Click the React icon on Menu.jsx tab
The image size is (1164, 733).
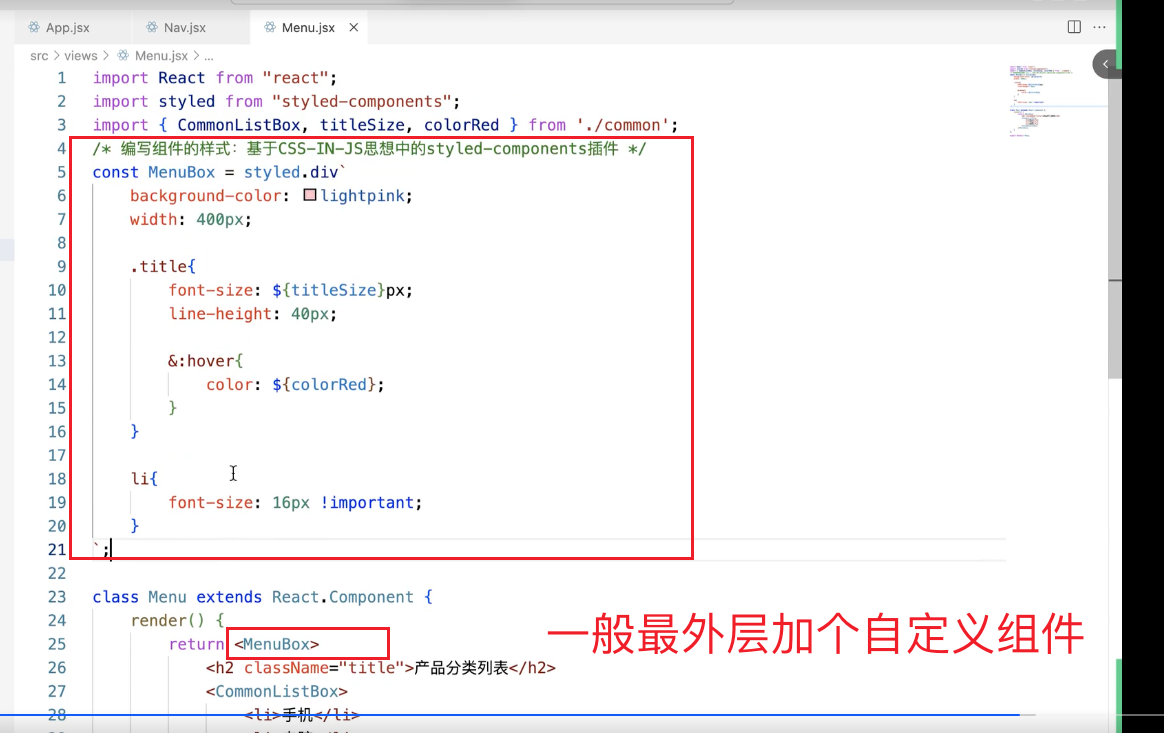269,27
